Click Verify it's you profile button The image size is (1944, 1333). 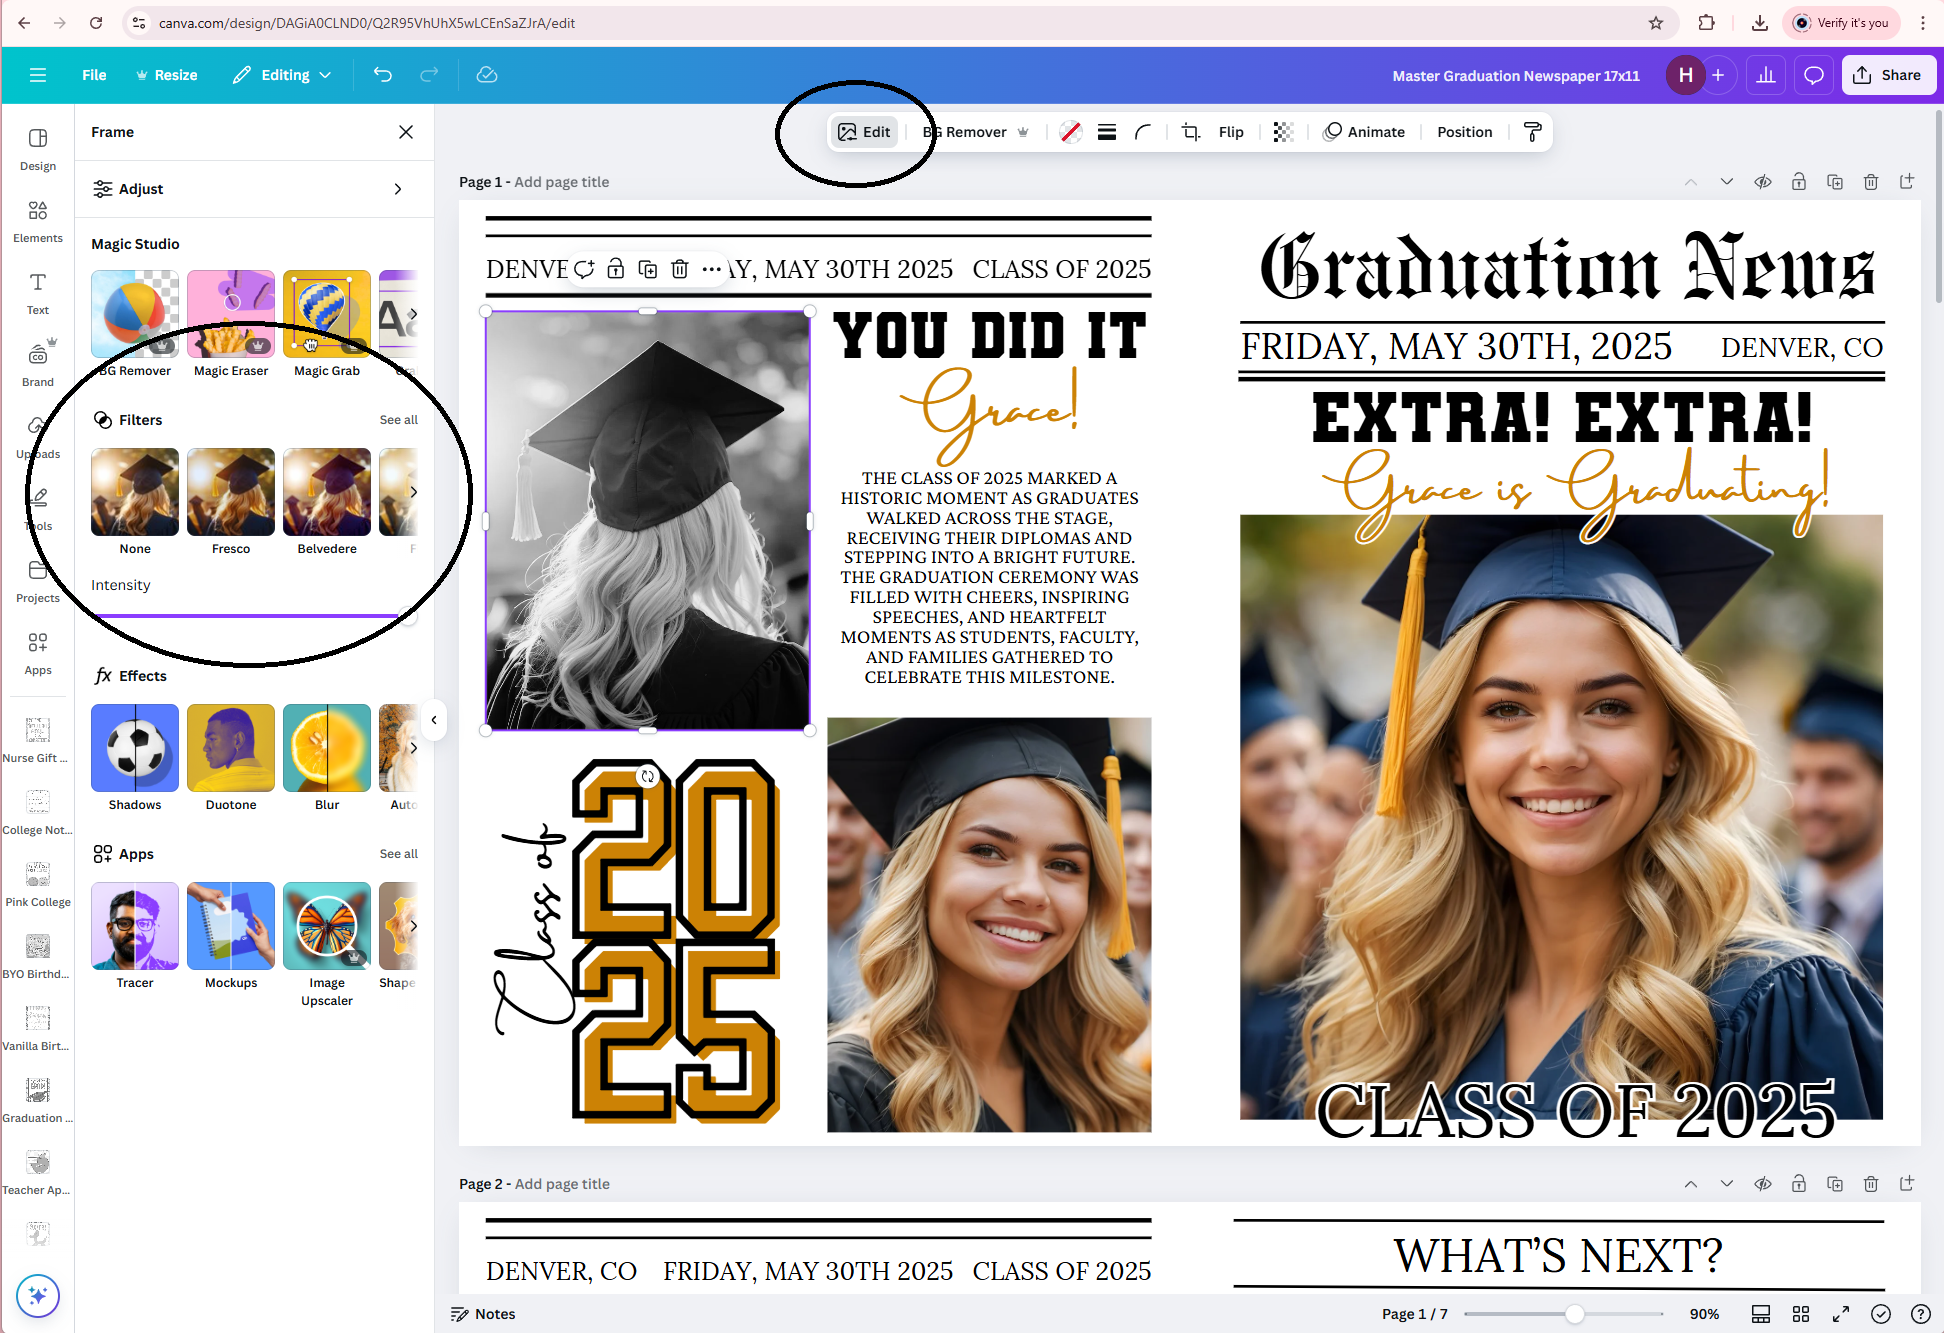click(1842, 23)
